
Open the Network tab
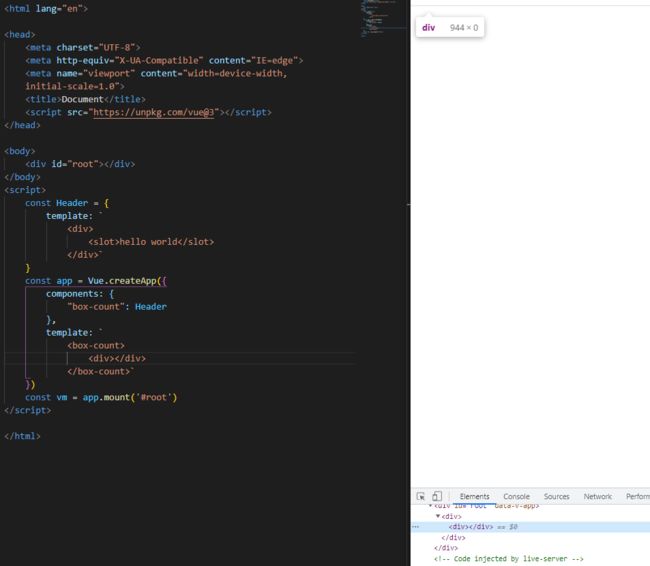597,496
